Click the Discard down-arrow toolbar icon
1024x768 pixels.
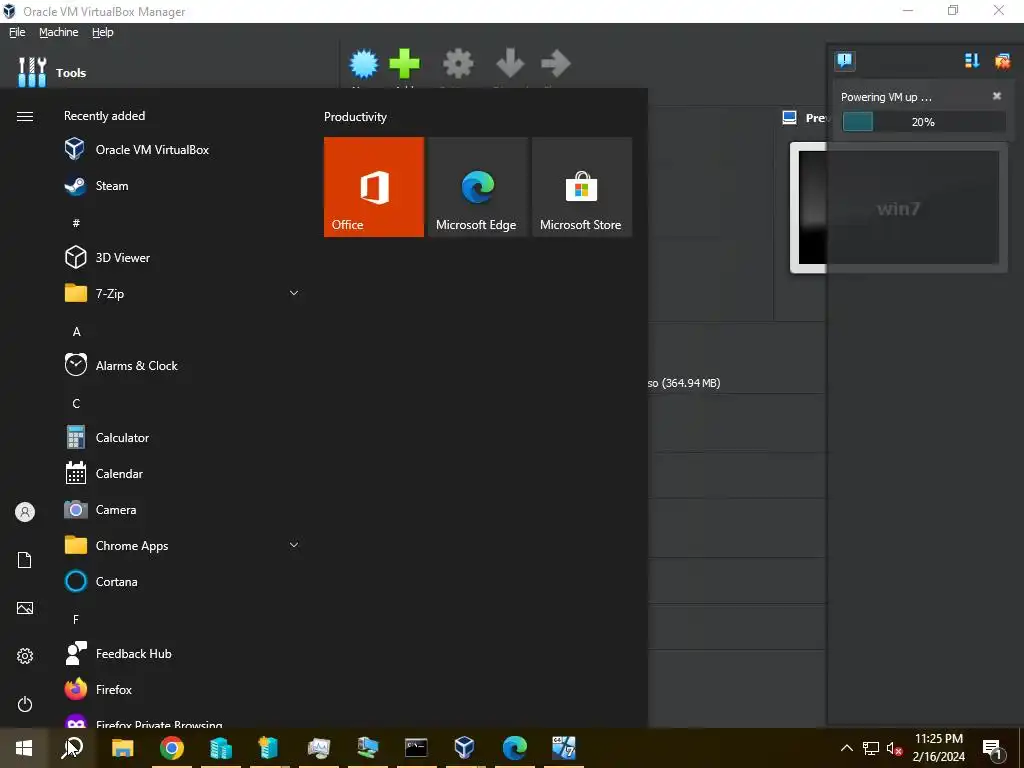(x=510, y=64)
